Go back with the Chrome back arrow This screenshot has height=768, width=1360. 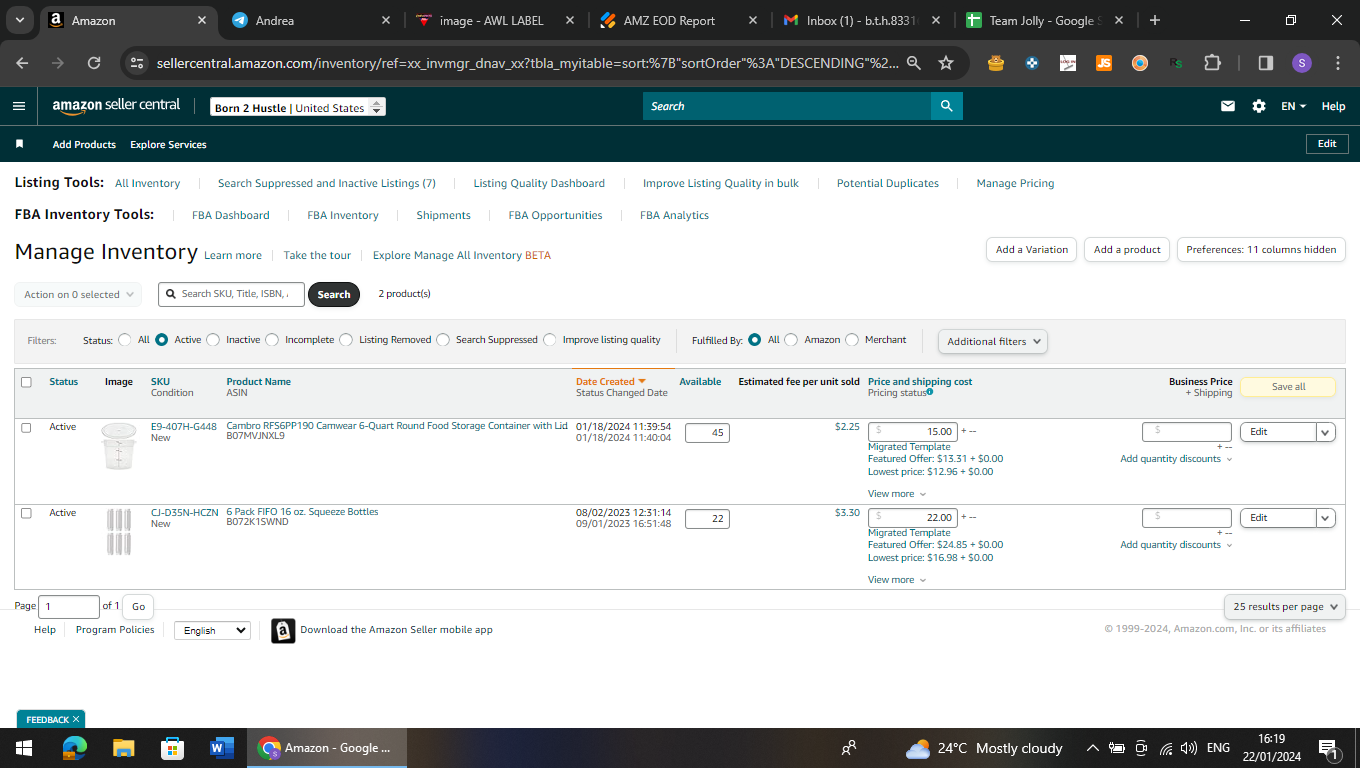click(22, 63)
